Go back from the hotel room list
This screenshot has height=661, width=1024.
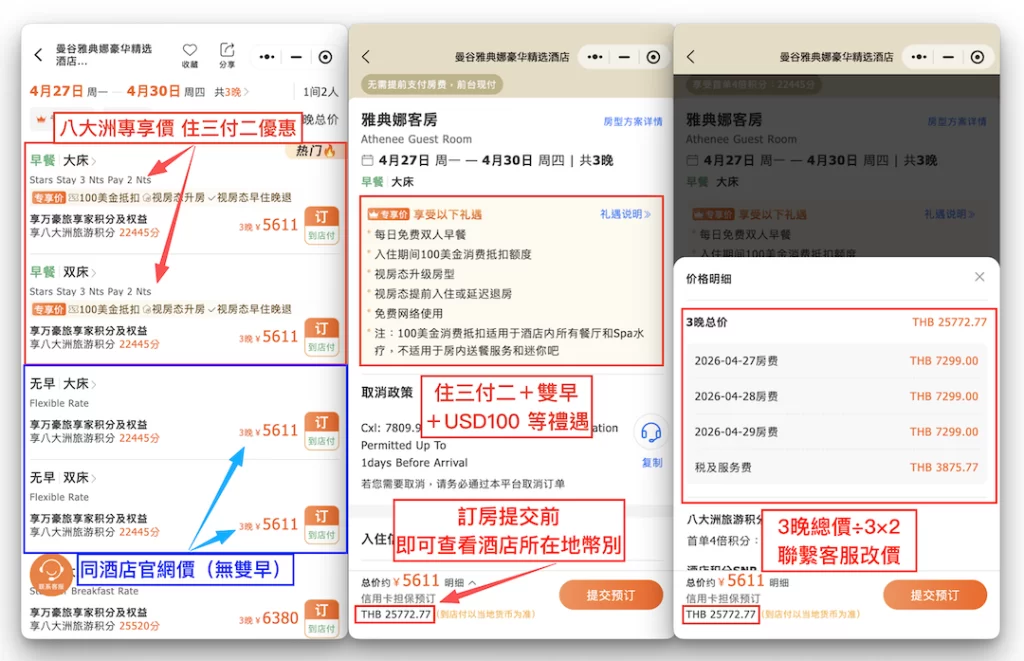point(39,56)
